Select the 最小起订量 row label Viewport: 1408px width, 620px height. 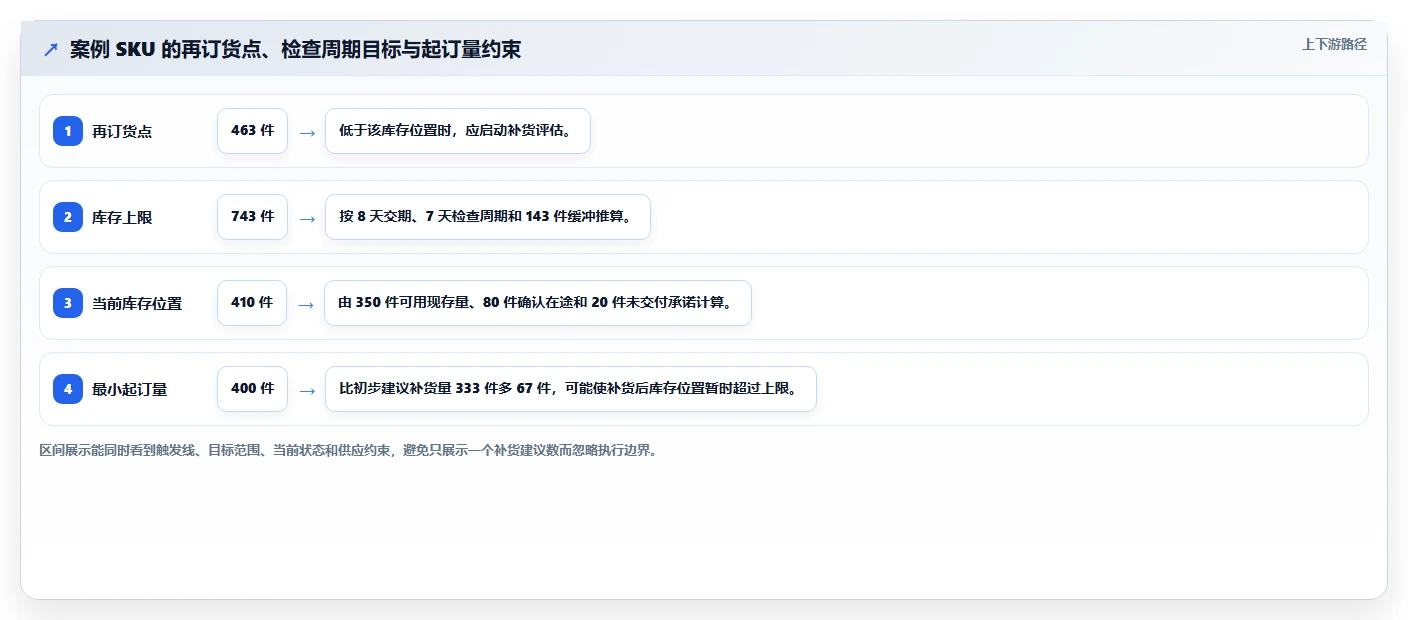130,389
